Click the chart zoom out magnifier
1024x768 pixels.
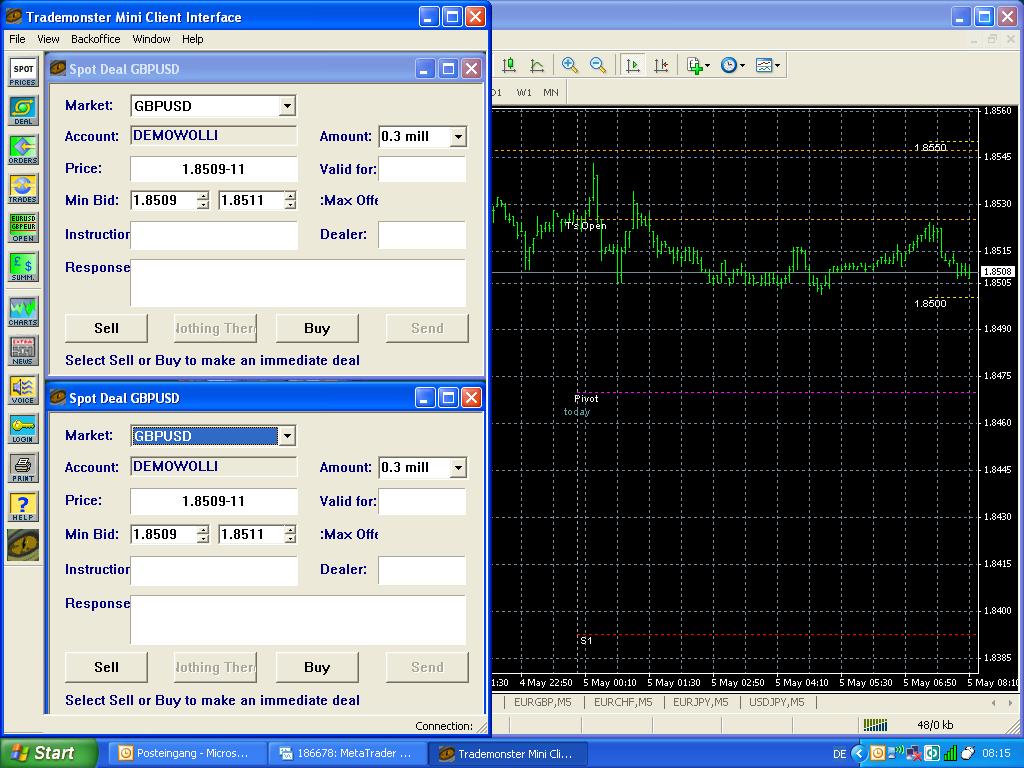[598, 65]
